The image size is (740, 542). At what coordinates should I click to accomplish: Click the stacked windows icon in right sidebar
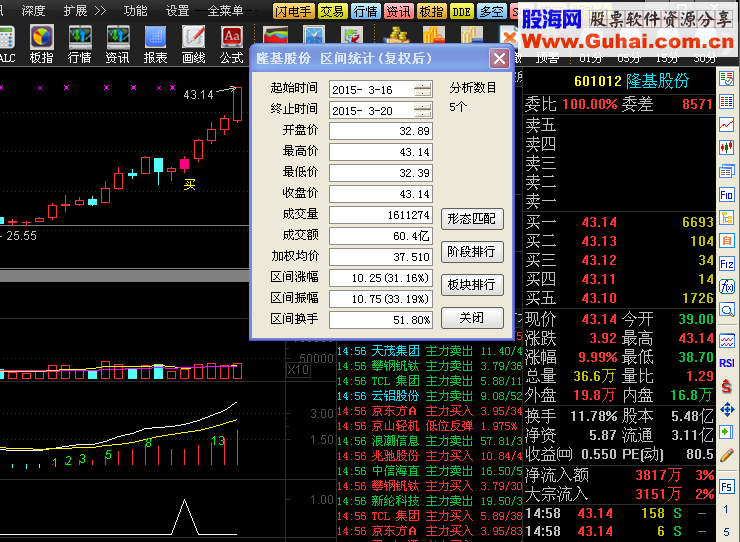point(727,171)
